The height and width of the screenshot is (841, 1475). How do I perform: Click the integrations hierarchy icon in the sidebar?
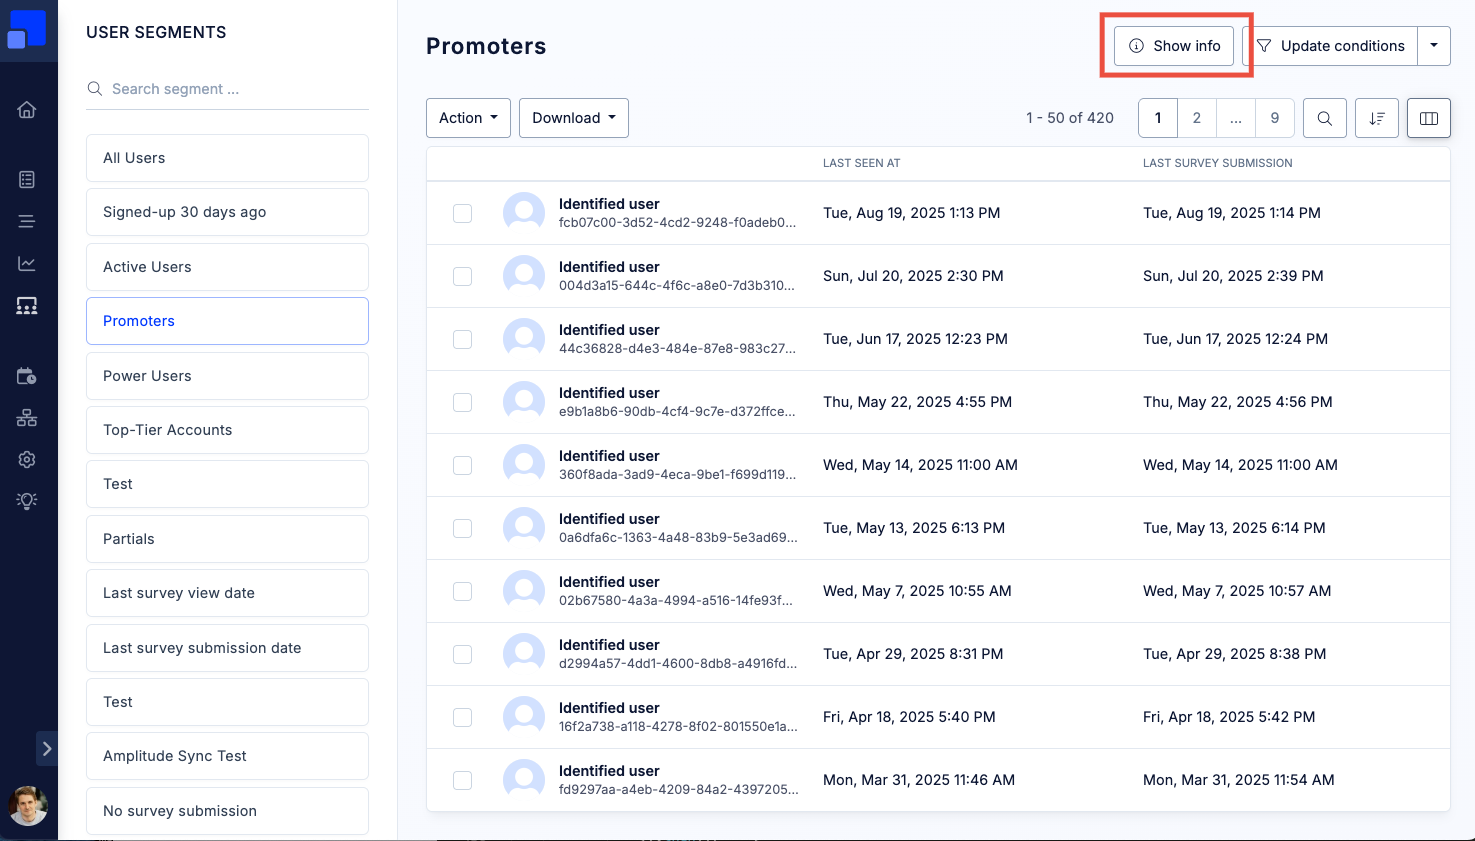(x=27, y=418)
